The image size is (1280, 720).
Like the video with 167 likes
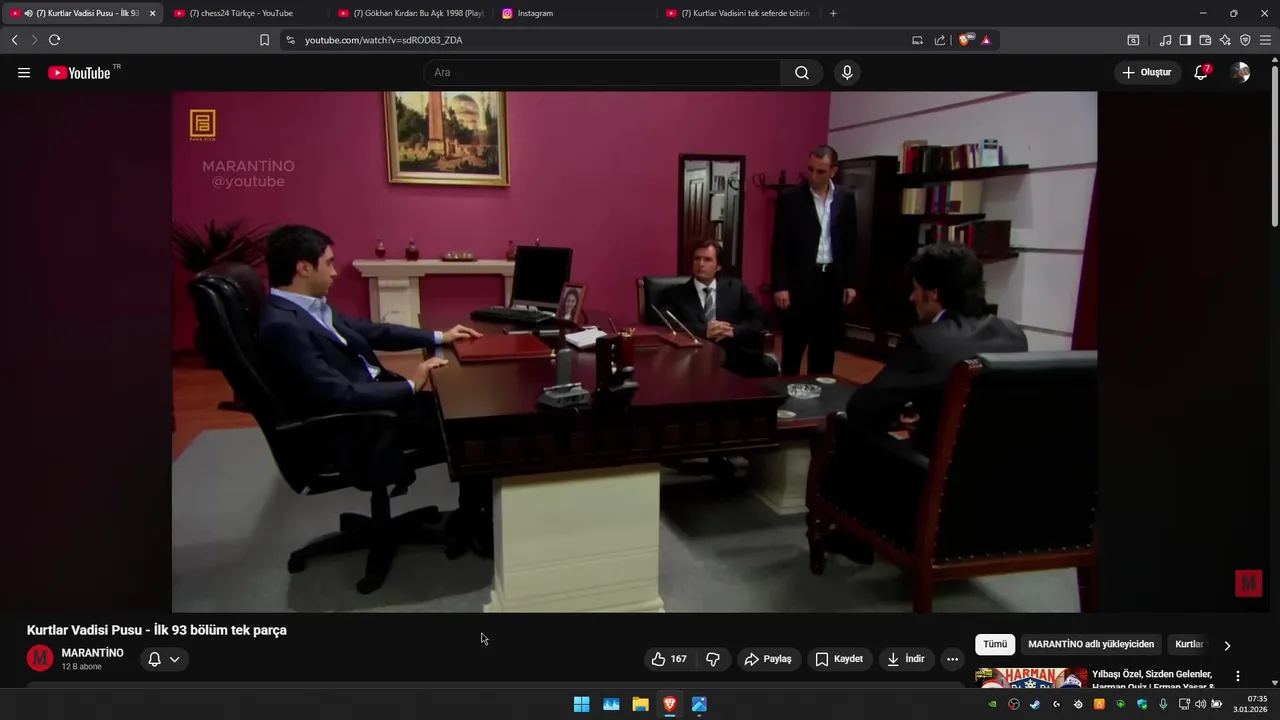pyautogui.click(x=670, y=659)
